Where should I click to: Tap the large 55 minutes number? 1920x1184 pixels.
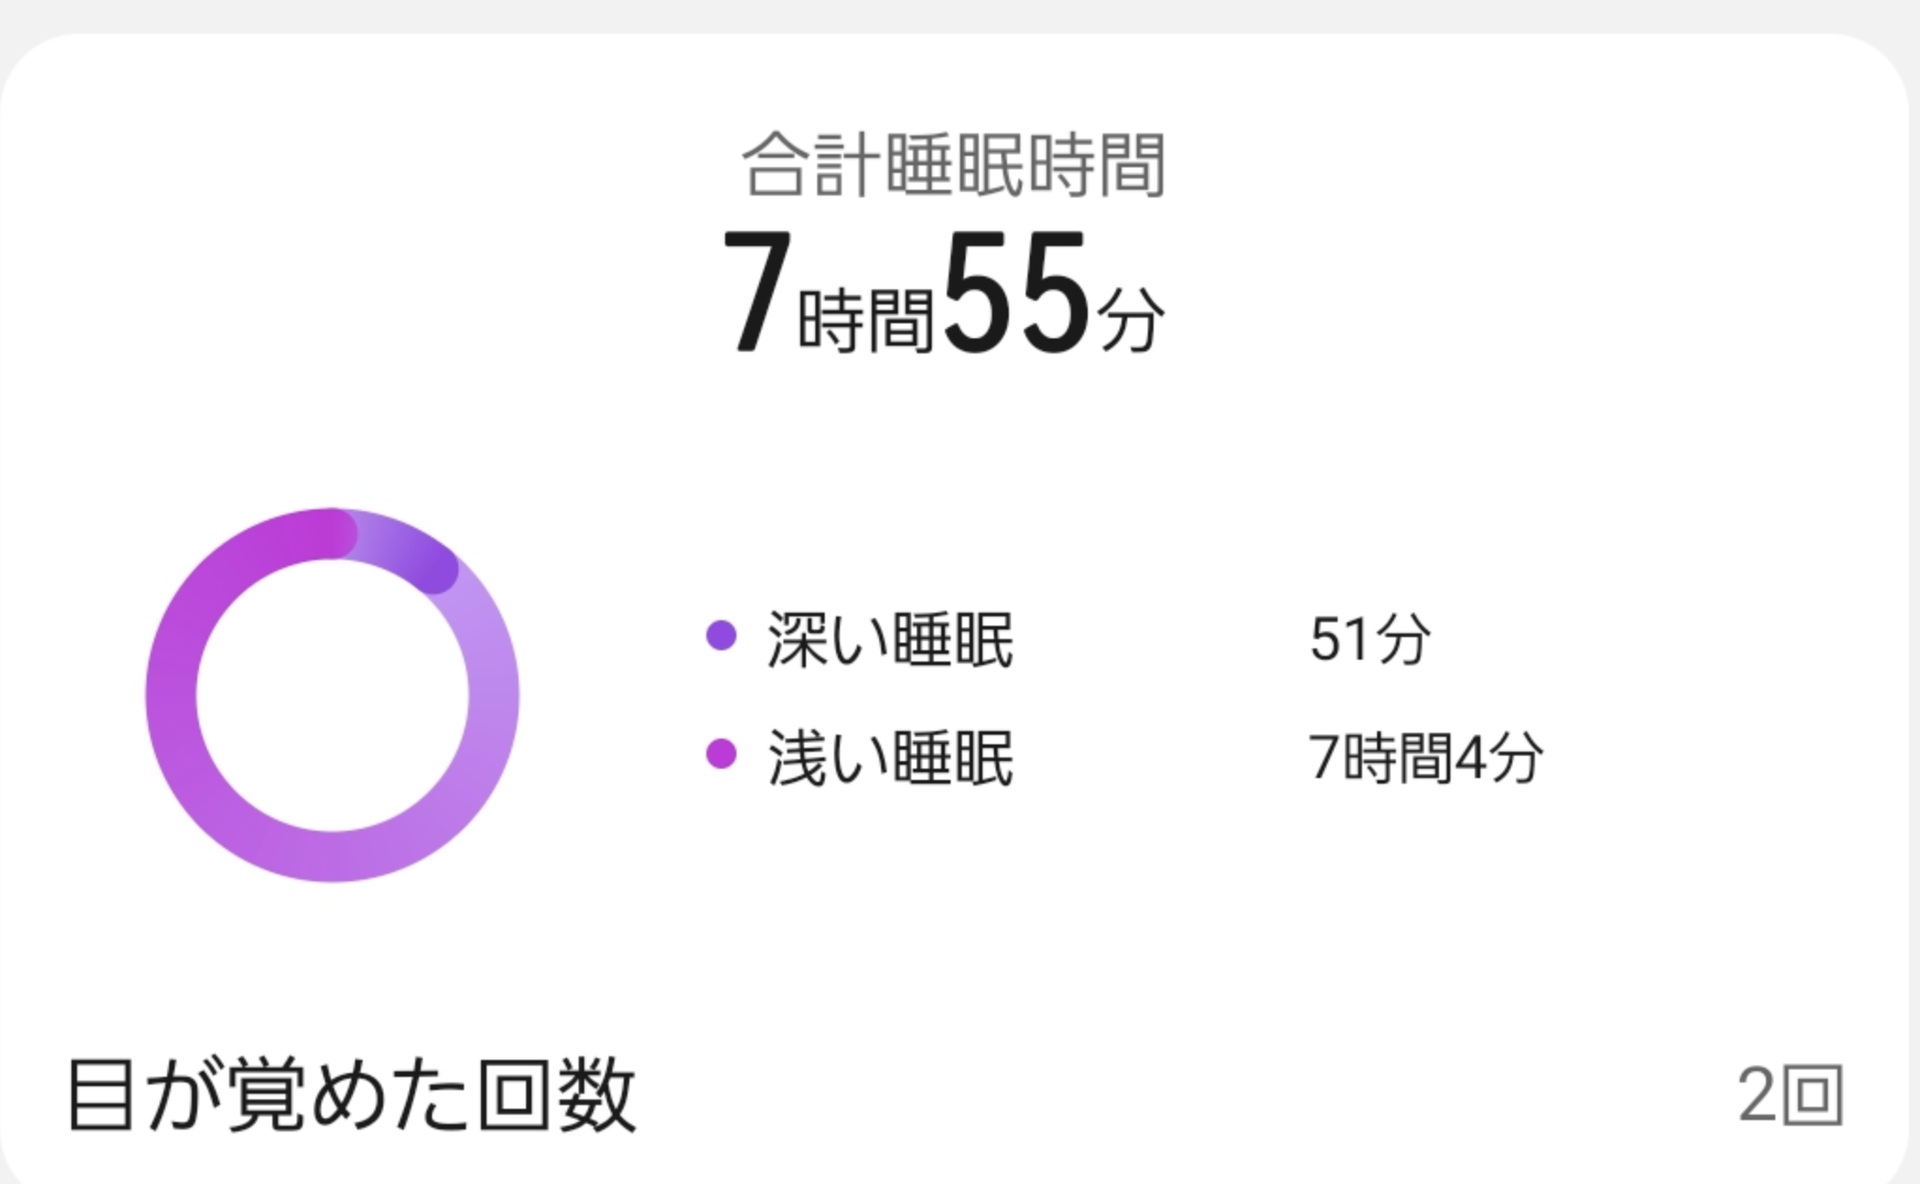[x=1015, y=292]
